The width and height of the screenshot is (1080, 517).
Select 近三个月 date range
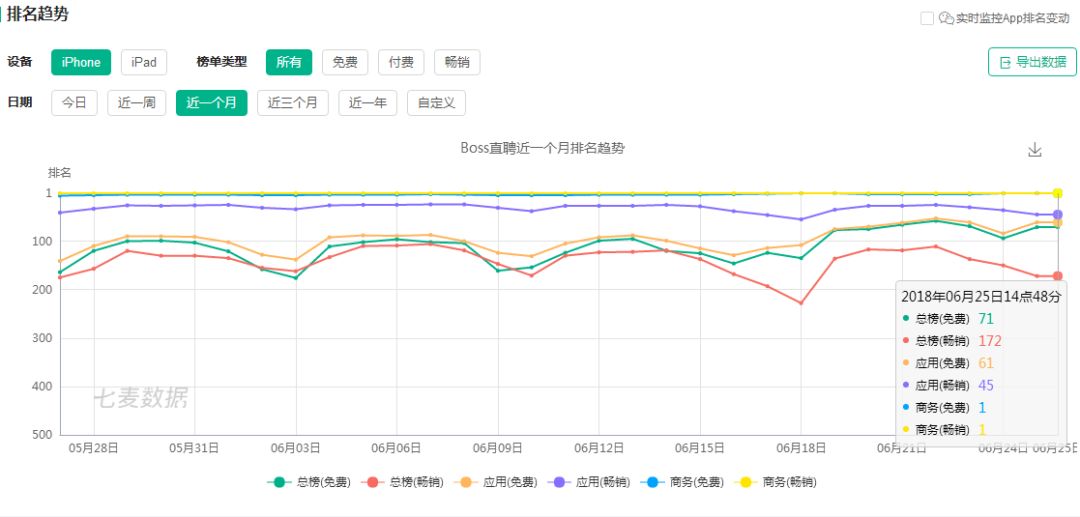(293, 103)
